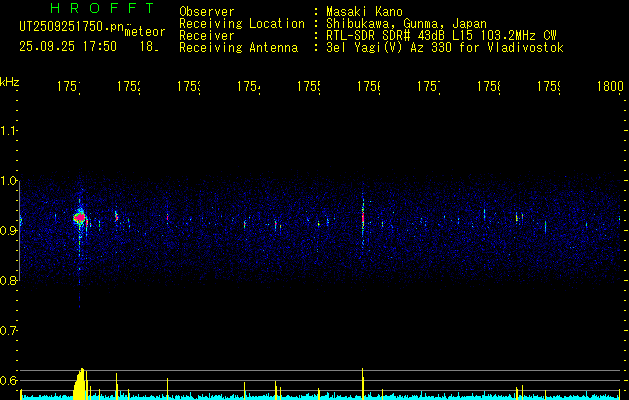
Task: Click the tall yellow amplitude spike at 1756
Action: 363,384
